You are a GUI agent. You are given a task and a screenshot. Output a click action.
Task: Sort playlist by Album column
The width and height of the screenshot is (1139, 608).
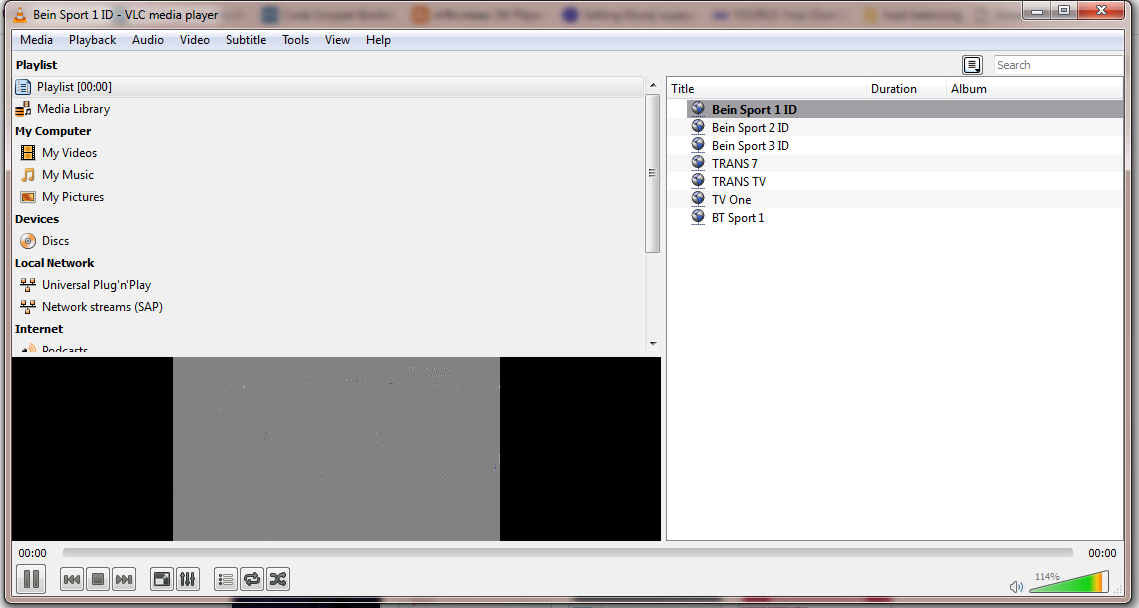[1035, 89]
